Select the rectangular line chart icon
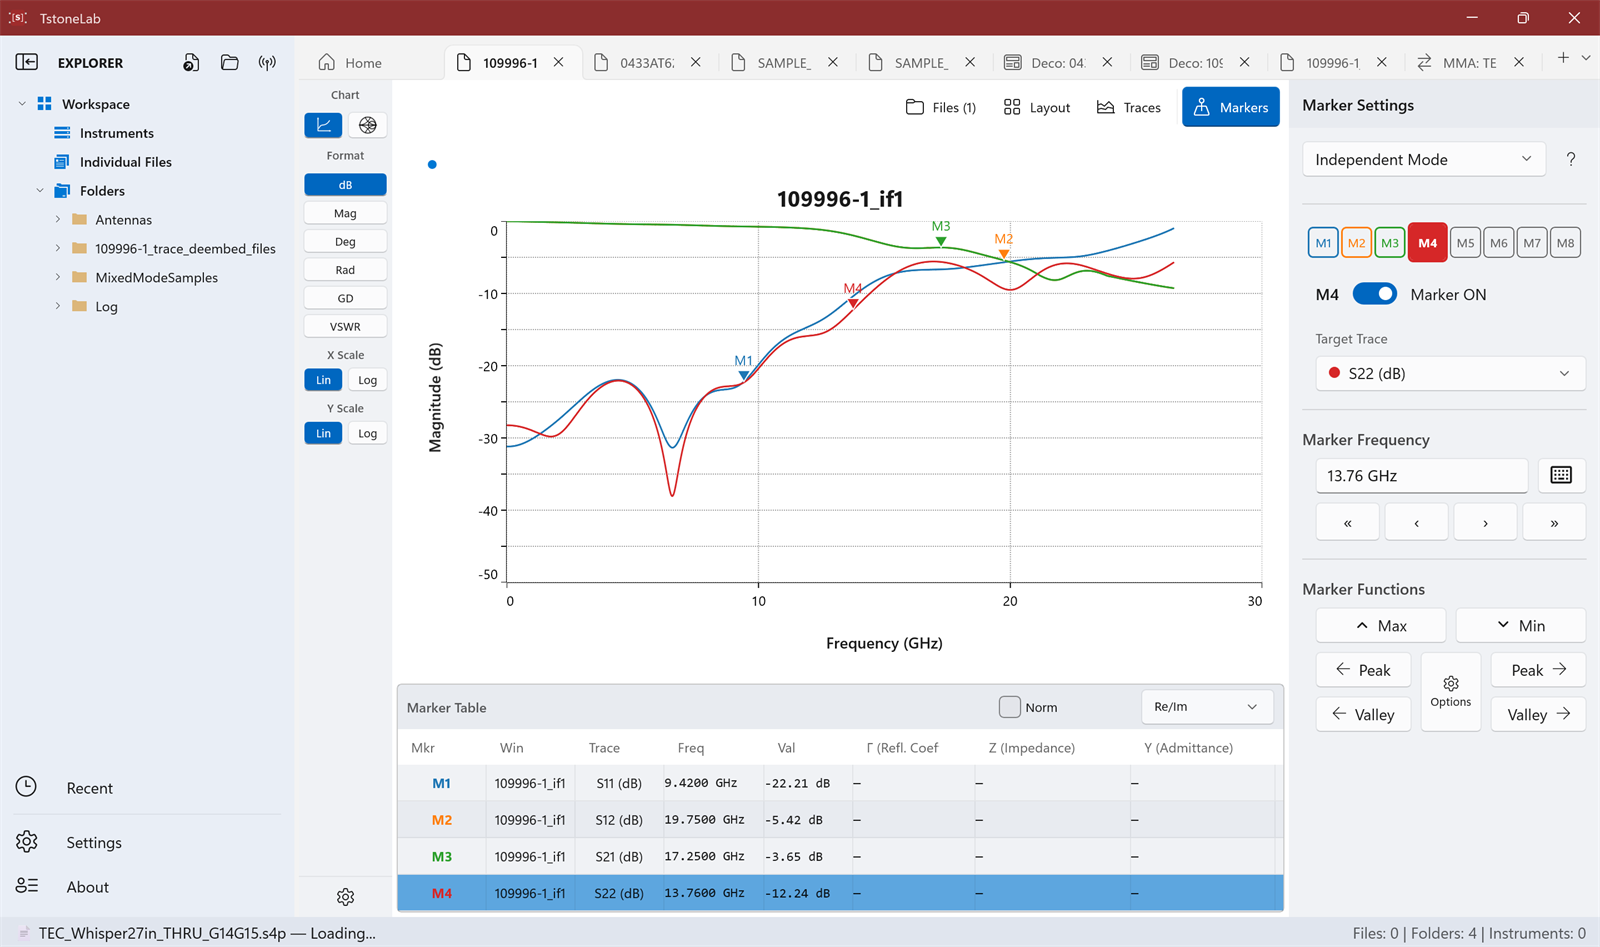The width and height of the screenshot is (1600, 947). (x=323, y=125)
